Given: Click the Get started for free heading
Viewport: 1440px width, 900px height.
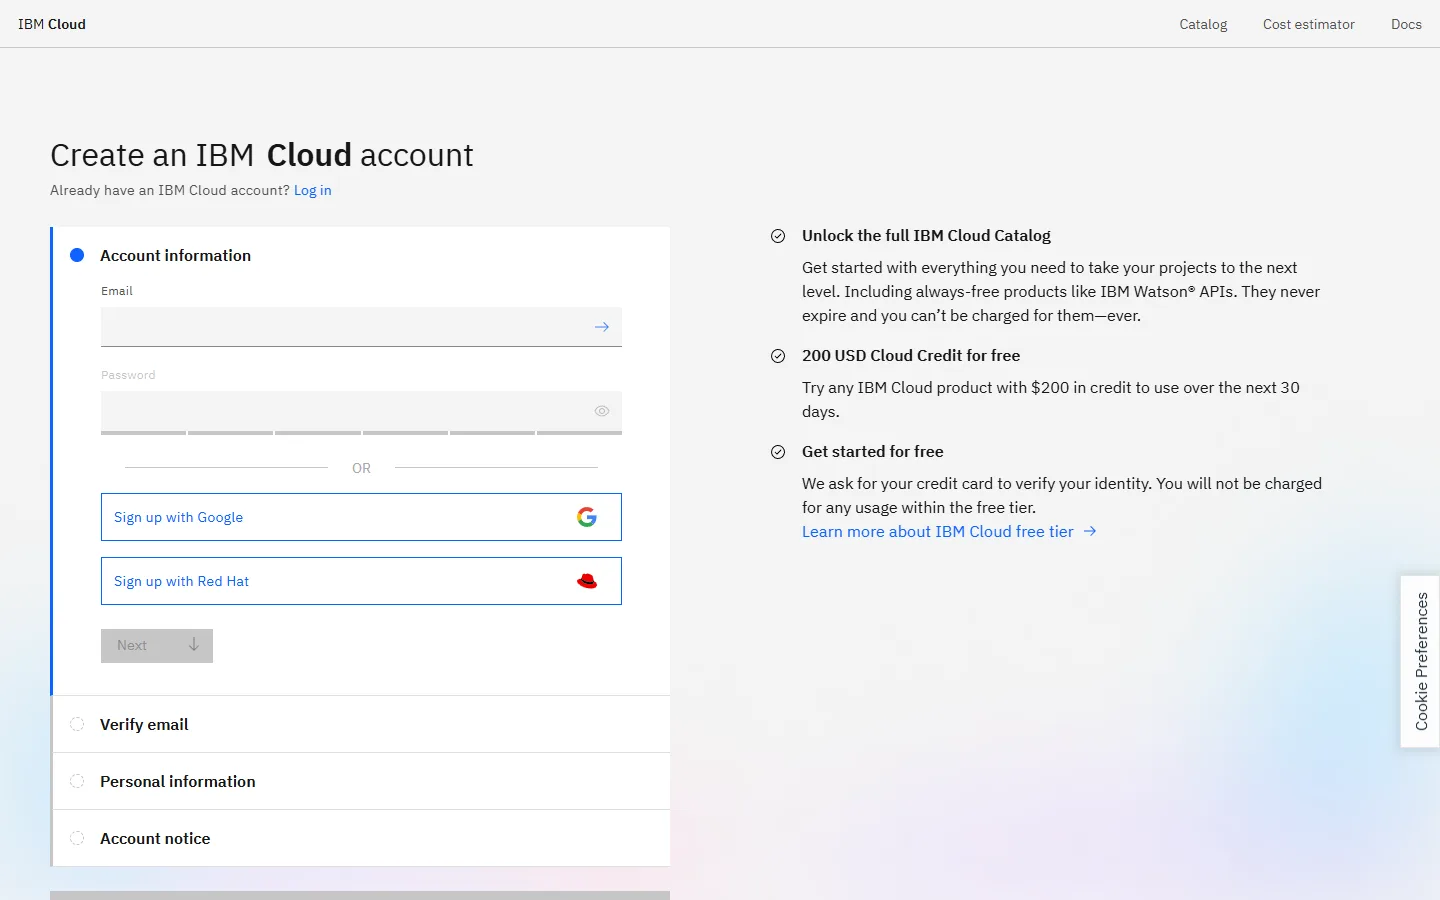Looking at the screenshot, I should tap(873, 451).
